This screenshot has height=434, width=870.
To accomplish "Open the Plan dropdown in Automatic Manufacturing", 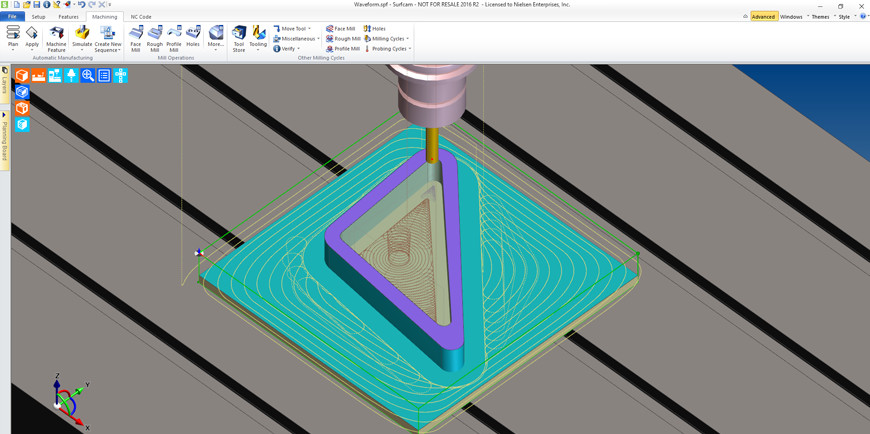I will pos(13,39).
